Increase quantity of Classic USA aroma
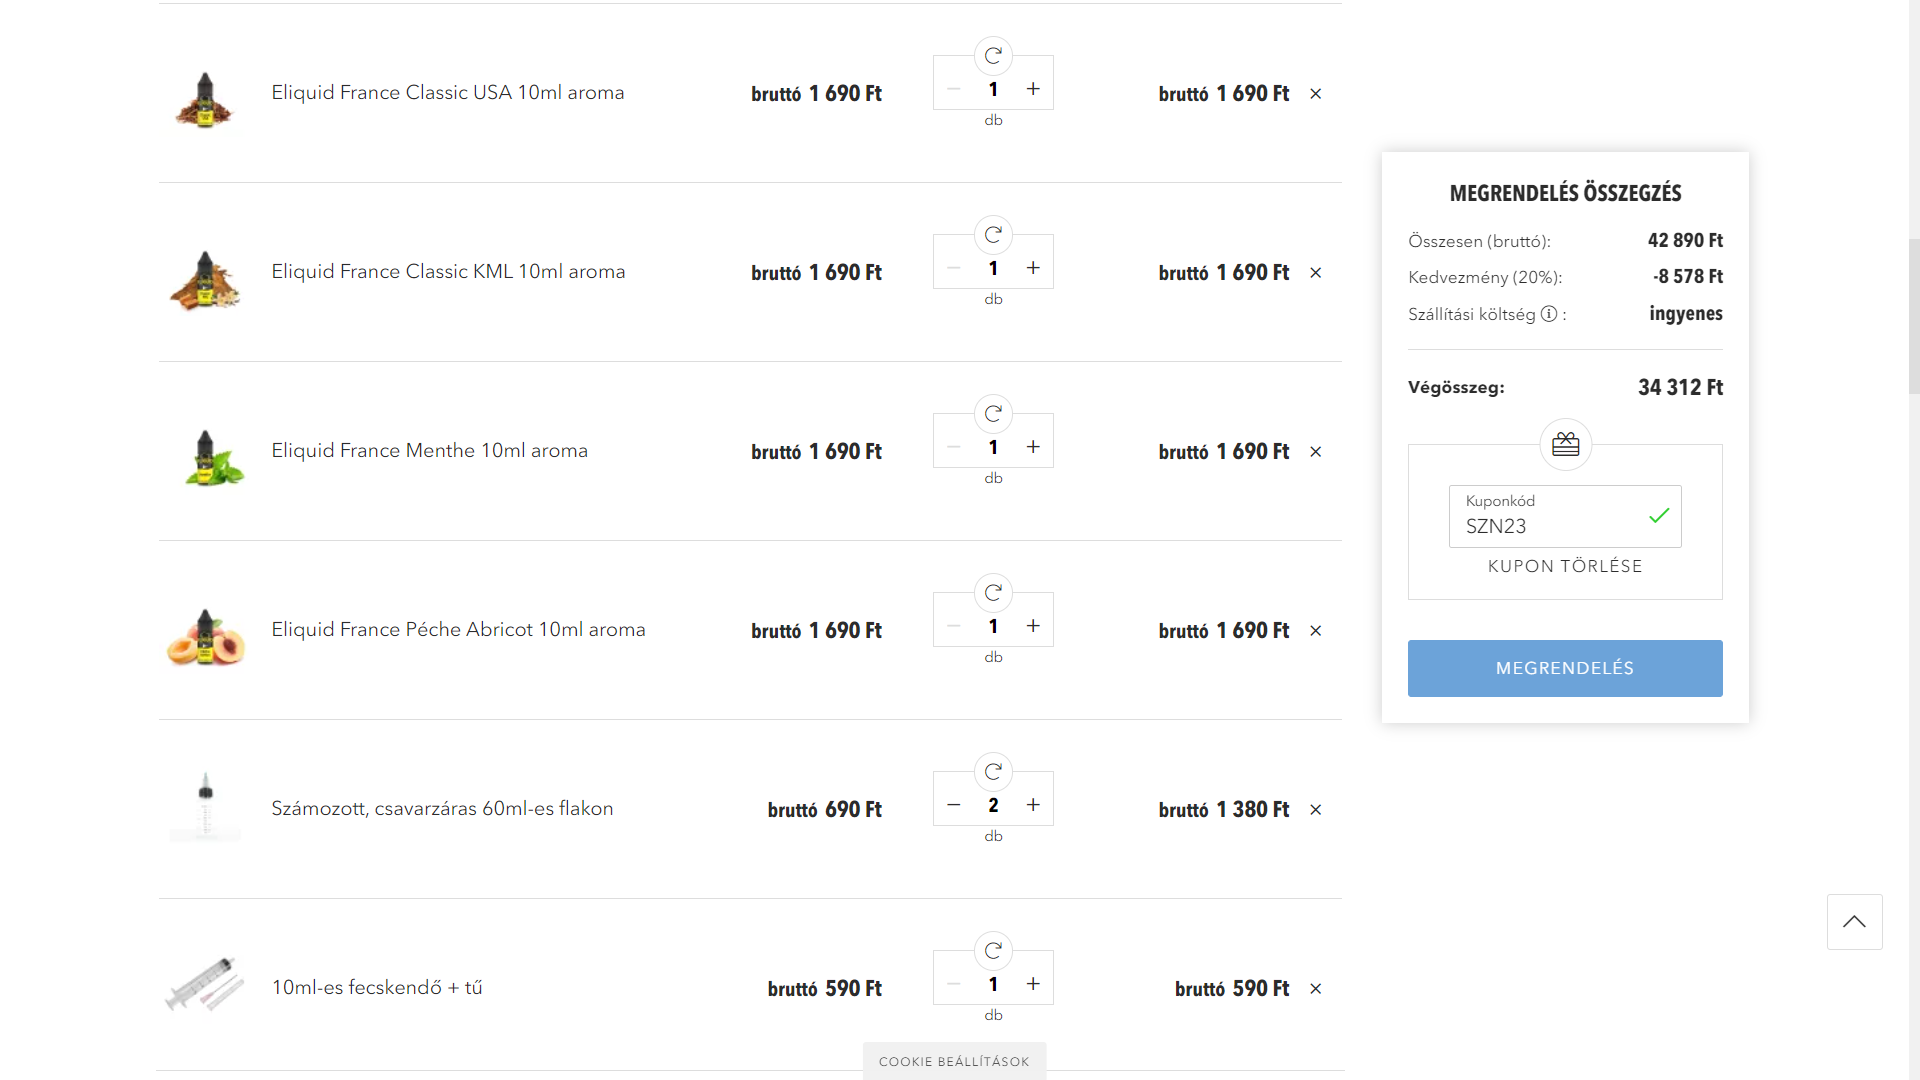The image size is (1920, 1080). pos(1033,89)
